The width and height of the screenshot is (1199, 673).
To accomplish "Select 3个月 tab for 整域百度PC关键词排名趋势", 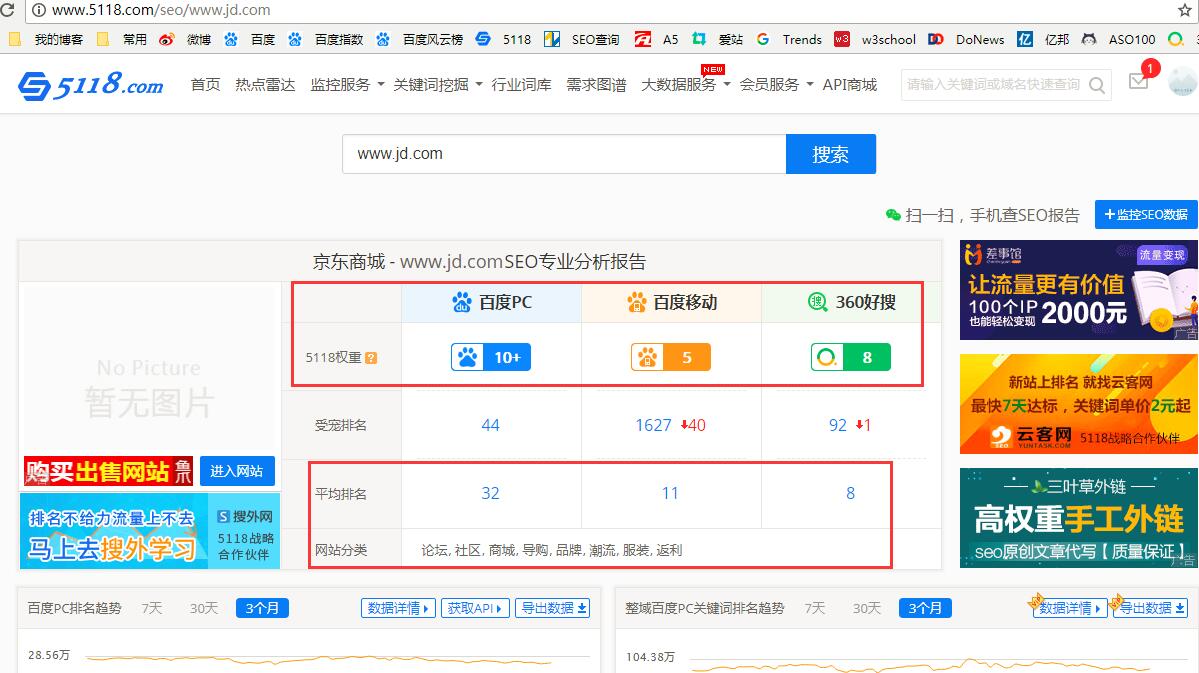I will [x=925, y=609].
